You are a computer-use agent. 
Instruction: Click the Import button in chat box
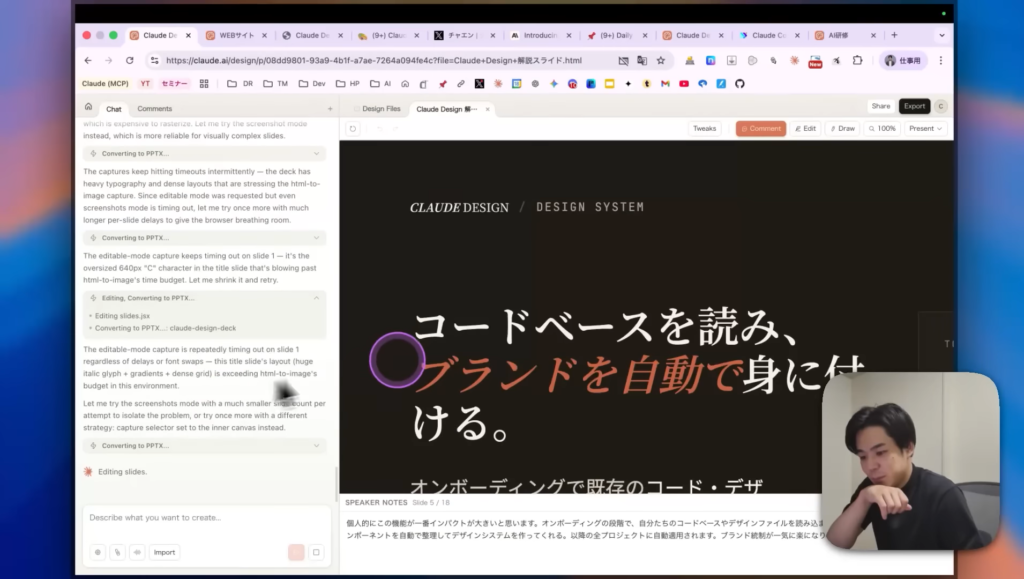[165, 552]
